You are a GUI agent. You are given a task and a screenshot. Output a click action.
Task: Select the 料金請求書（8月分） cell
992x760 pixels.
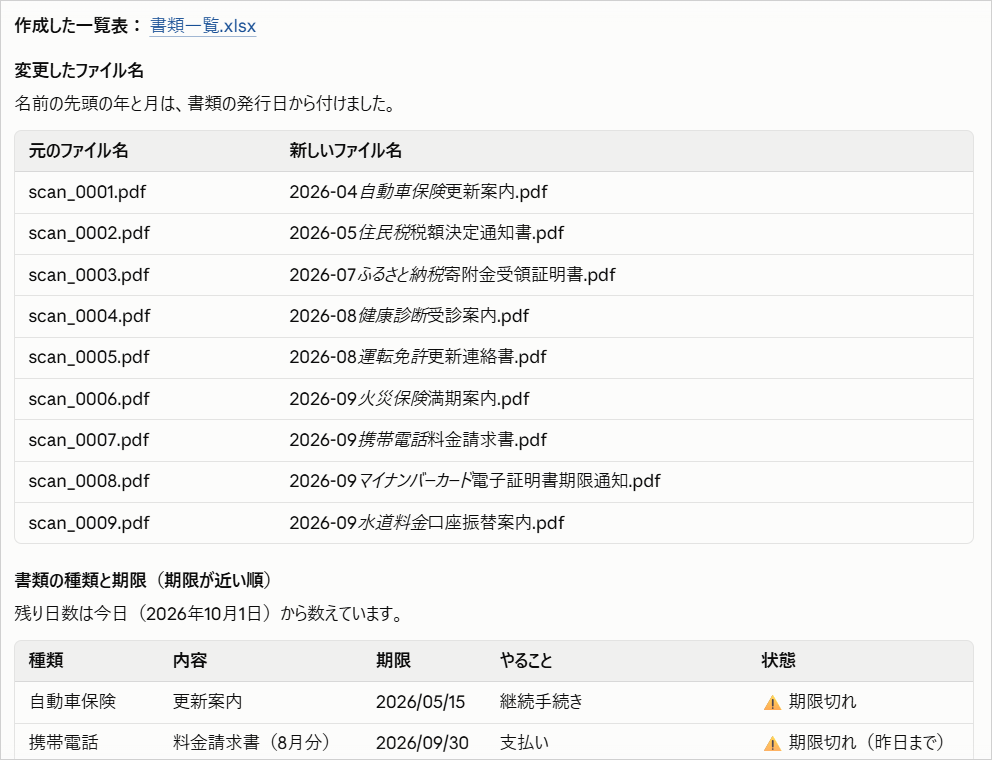(x=251, y=743)
